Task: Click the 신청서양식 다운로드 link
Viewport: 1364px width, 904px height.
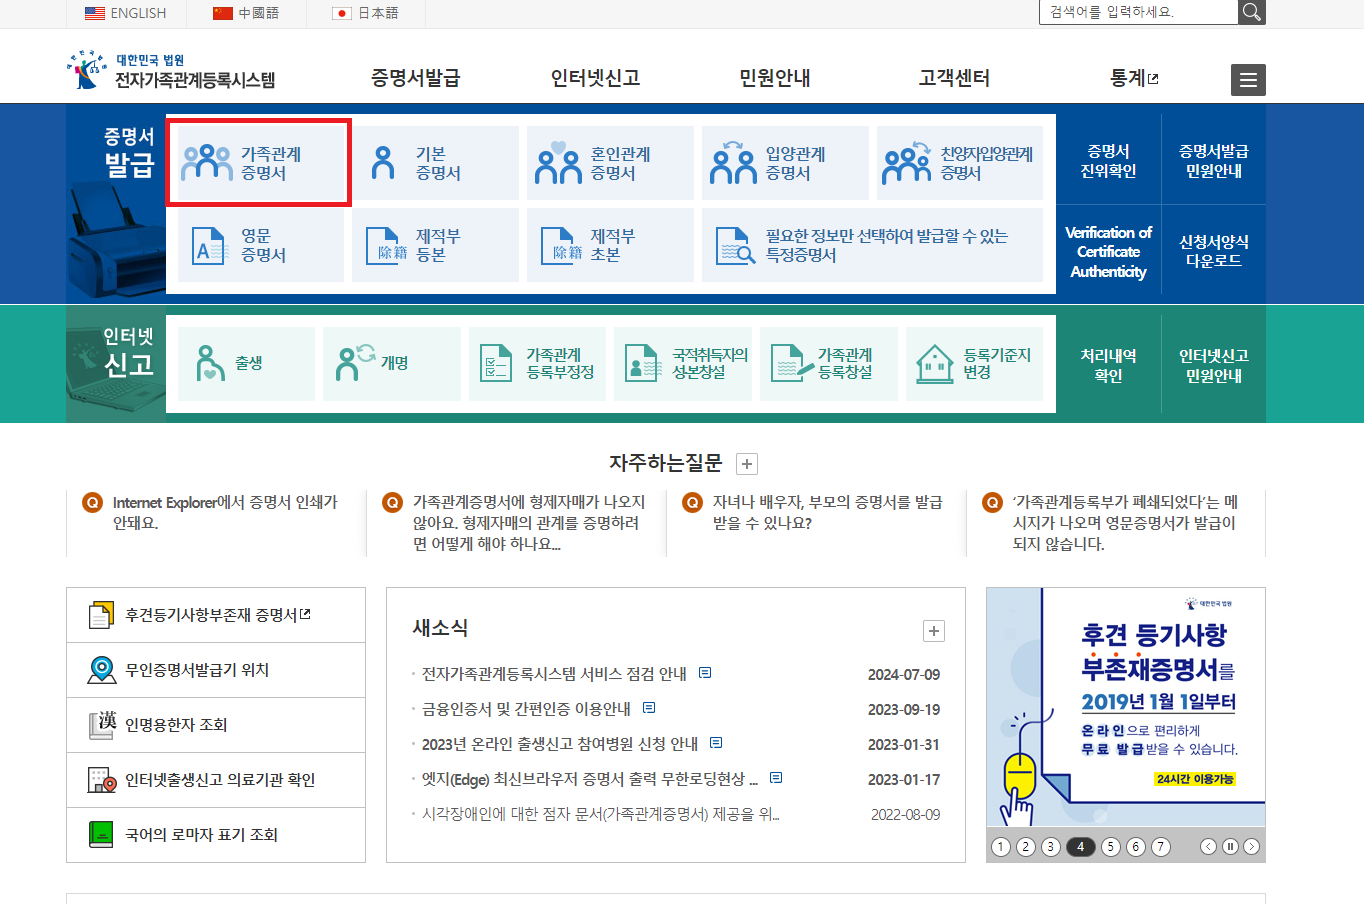Action: point(1213,244)
